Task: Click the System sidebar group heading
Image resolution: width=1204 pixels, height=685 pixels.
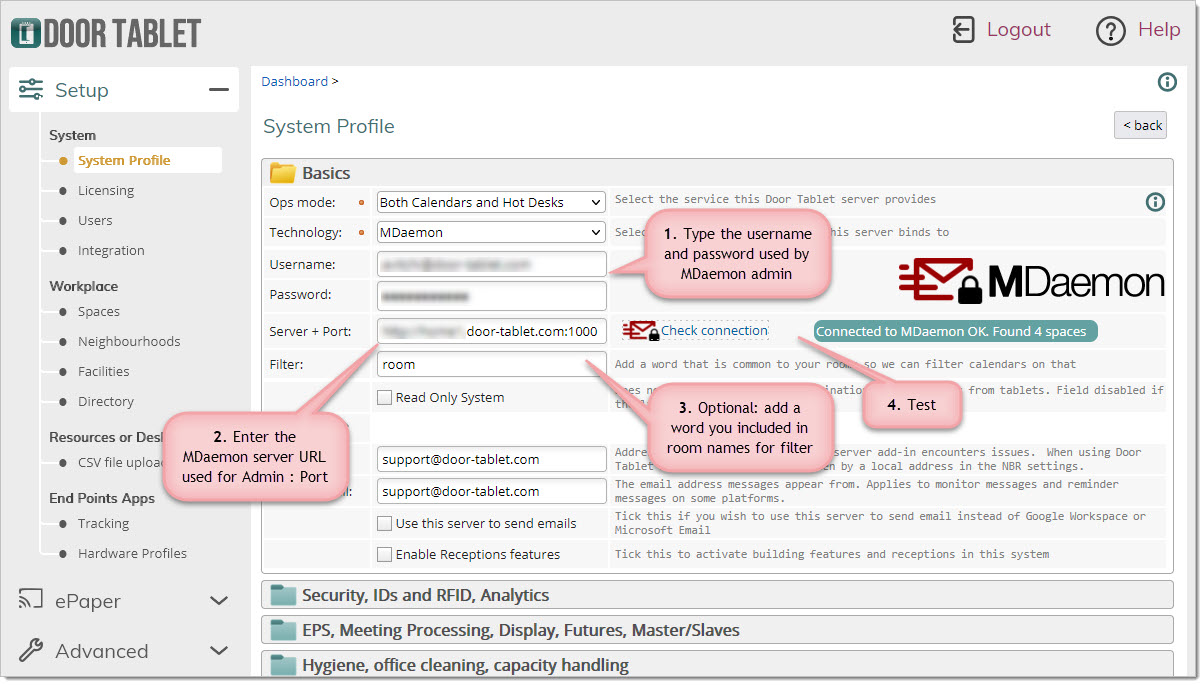Action: tap(73, 135)
